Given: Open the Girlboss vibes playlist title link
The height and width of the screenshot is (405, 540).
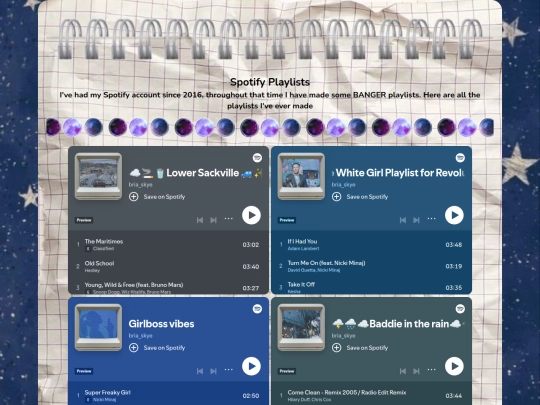Looking at the screenshot, I should 161,324.
